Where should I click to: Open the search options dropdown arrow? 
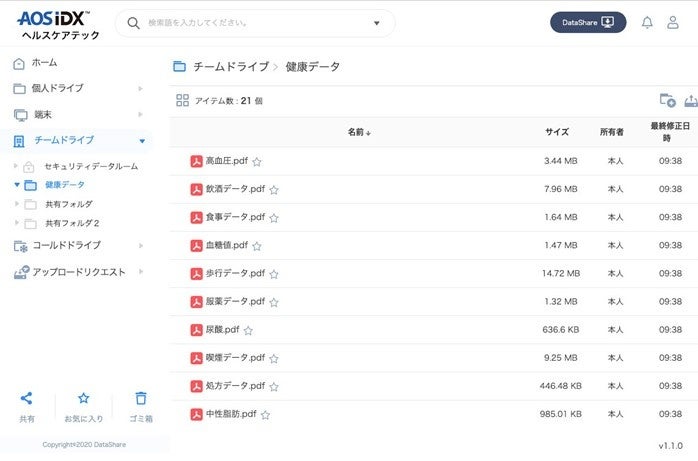(377, 23)
